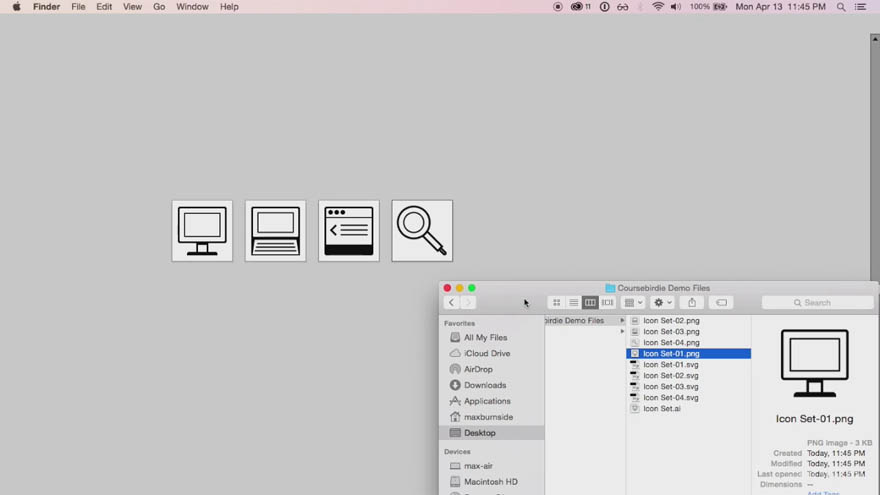880x495 pixels.
Task: Open the Edit menu
Action: [104, 7]
